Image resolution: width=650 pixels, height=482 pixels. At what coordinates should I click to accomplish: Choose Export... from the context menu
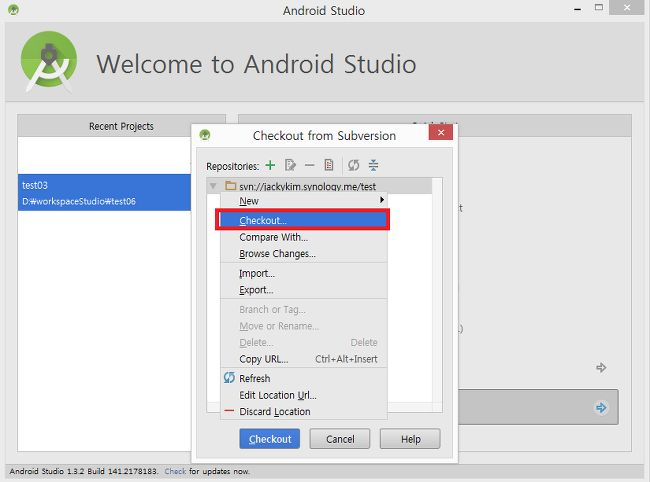(x=303, y=290)
